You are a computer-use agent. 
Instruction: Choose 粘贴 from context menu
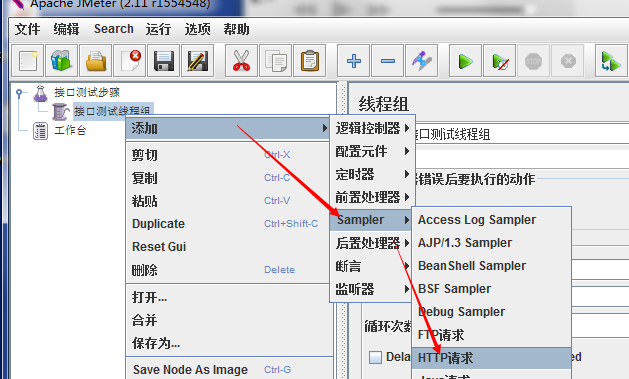[x=228, y=201]
